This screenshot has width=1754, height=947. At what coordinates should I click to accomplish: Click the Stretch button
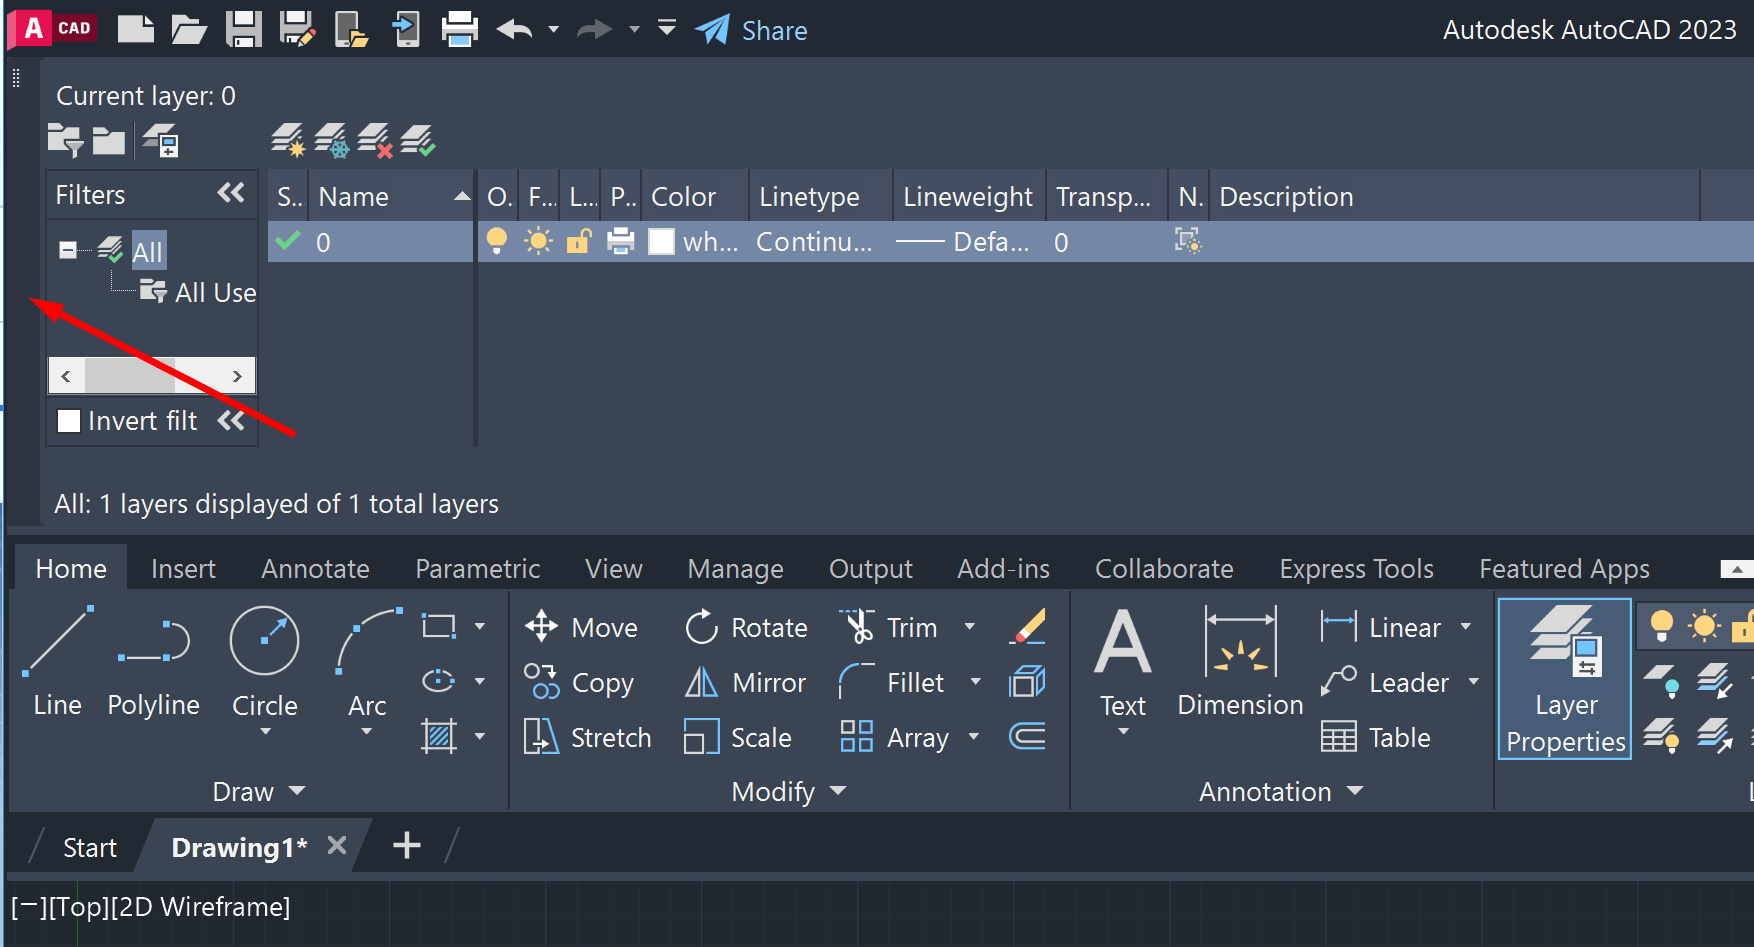tap(588, 737)
